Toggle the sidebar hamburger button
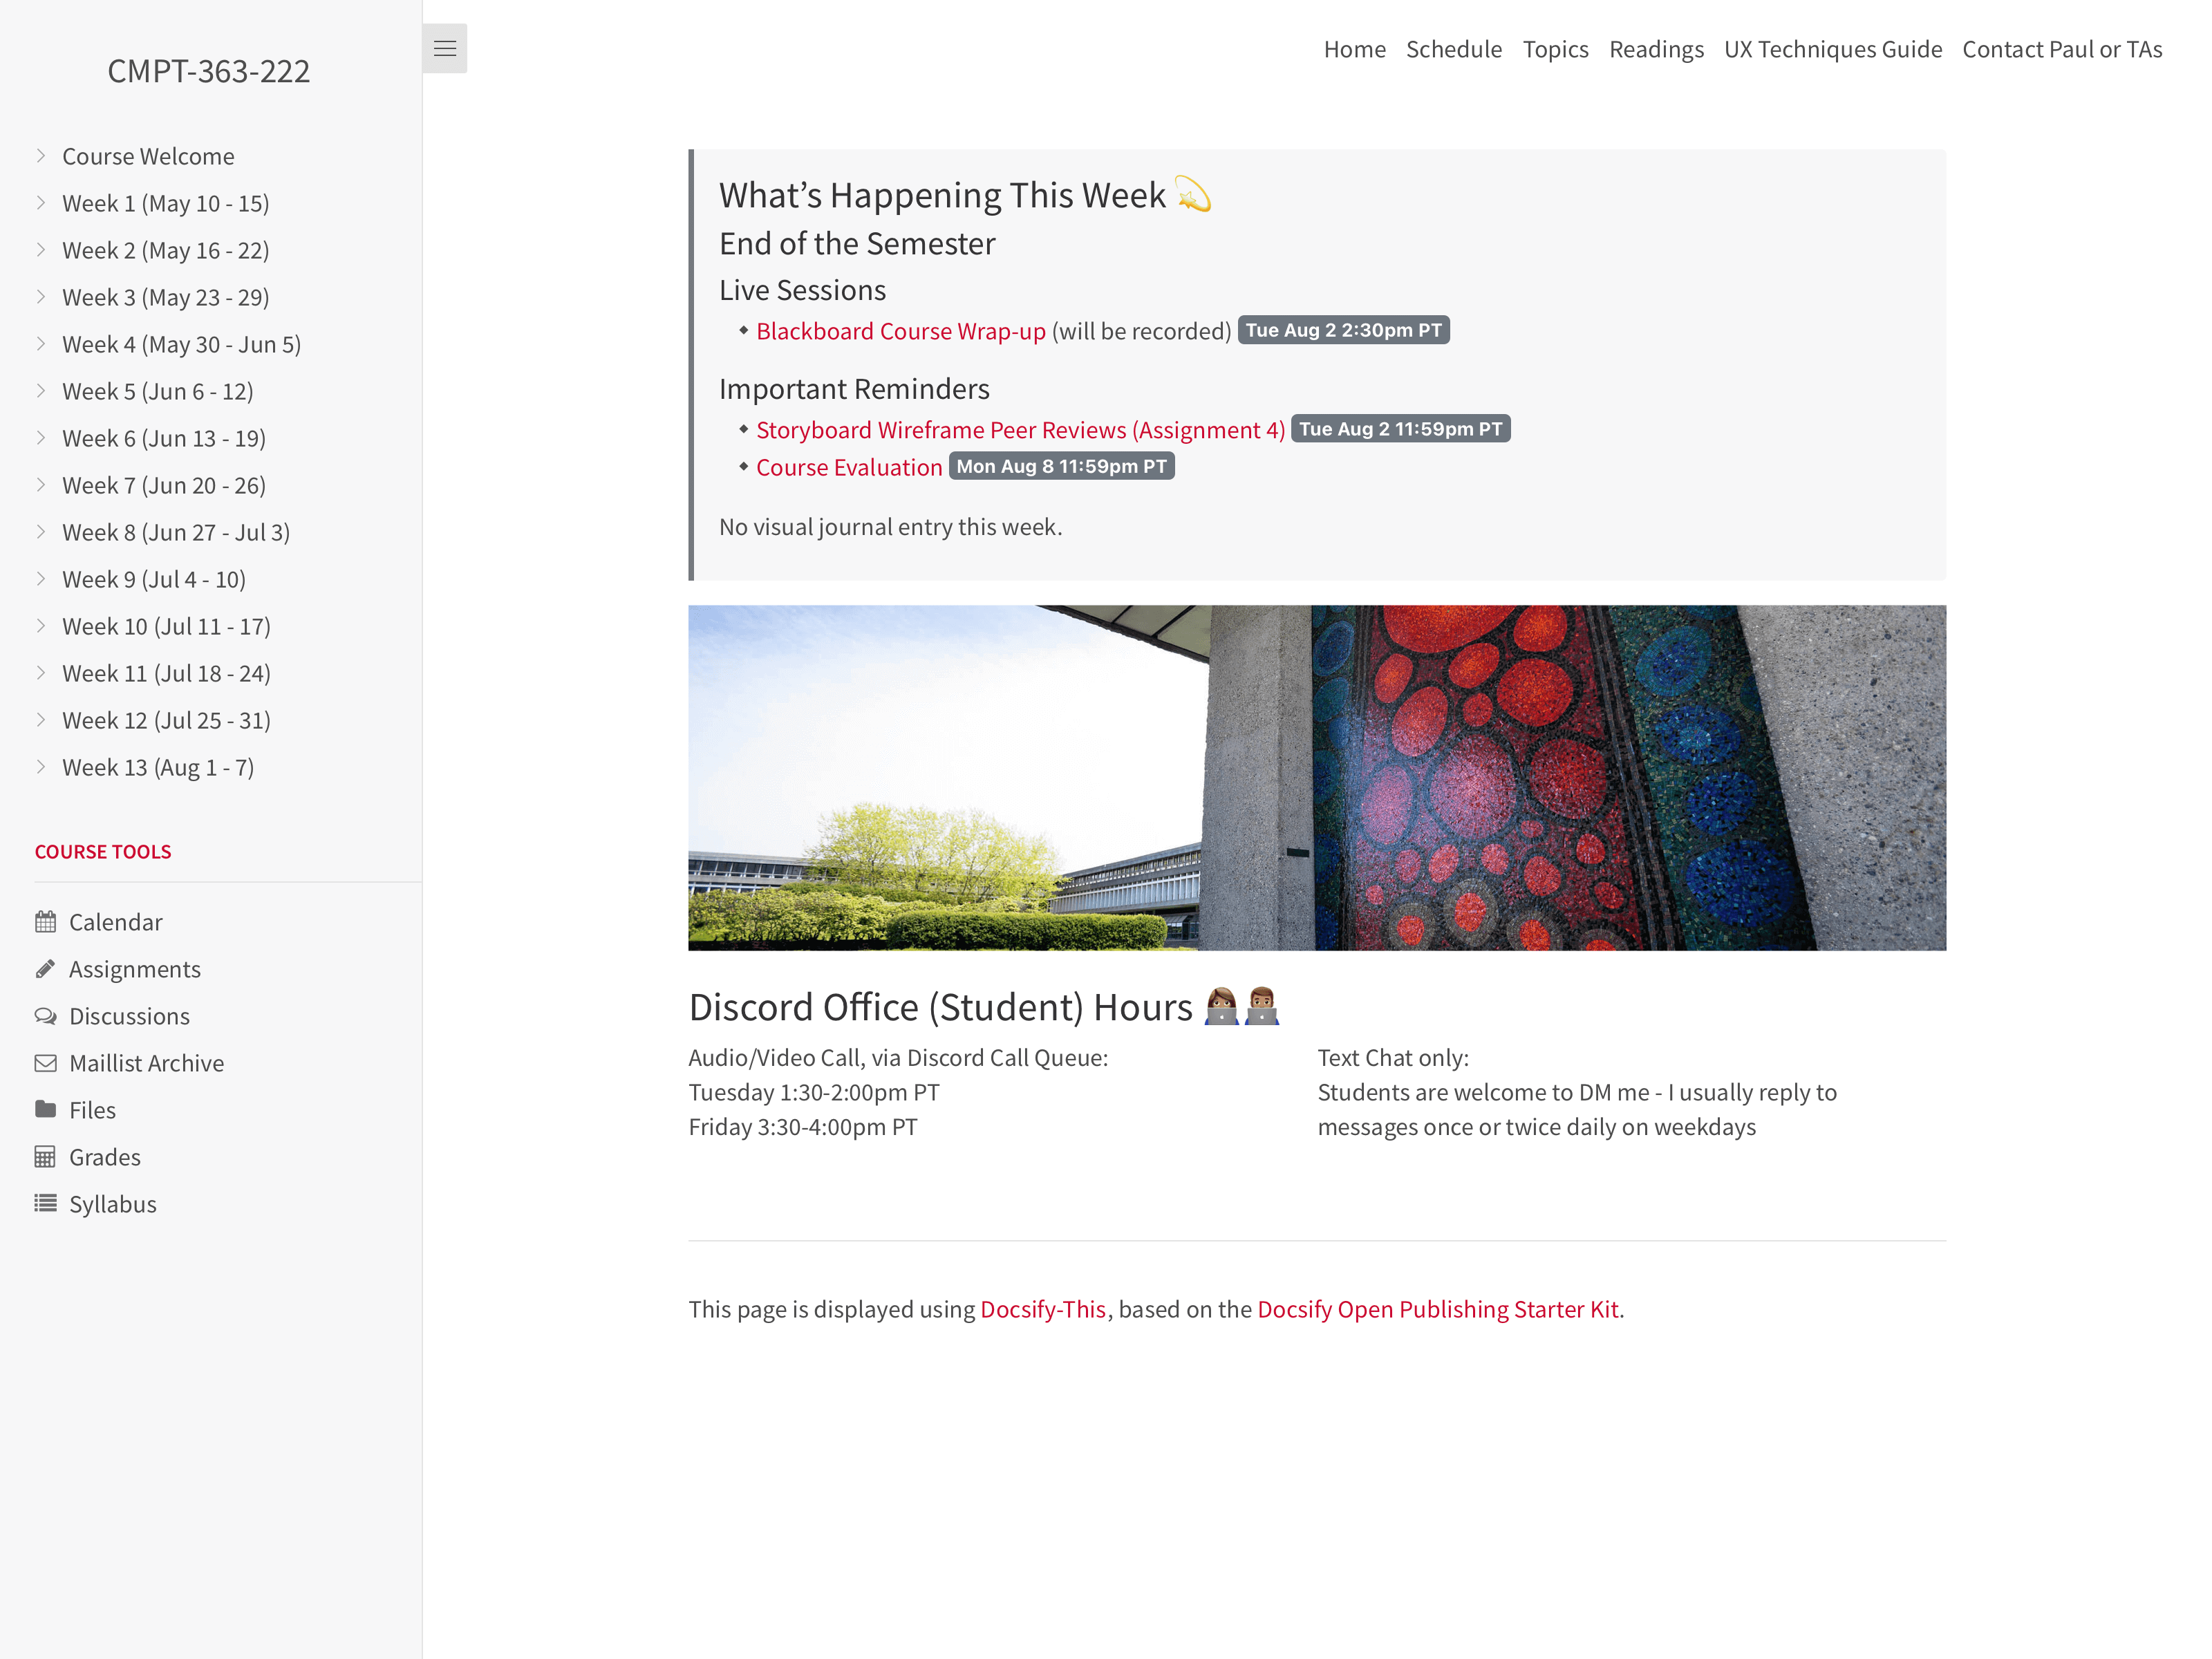This screenshot has height=1659, width=2212. (x=444, y=48)
